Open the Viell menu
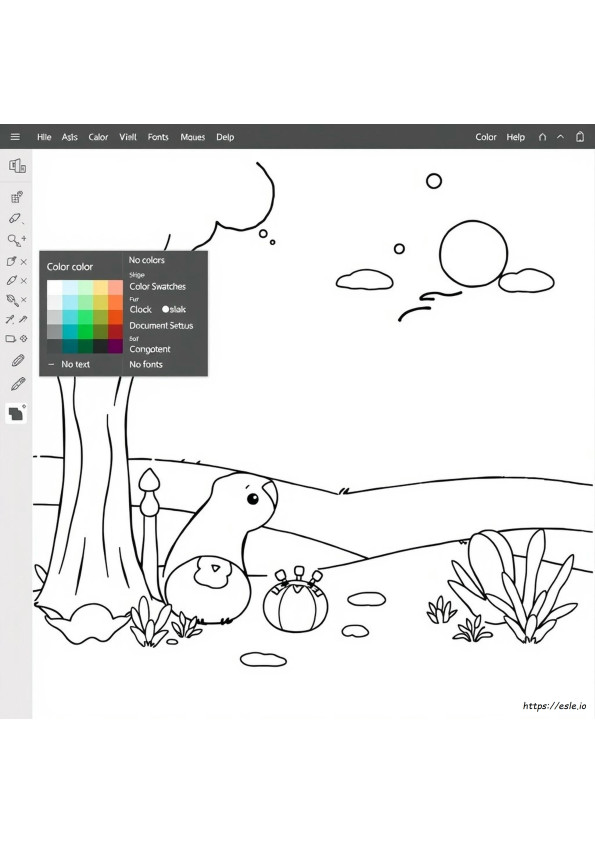Screen dimensions: 595x842 pos(128,137)
